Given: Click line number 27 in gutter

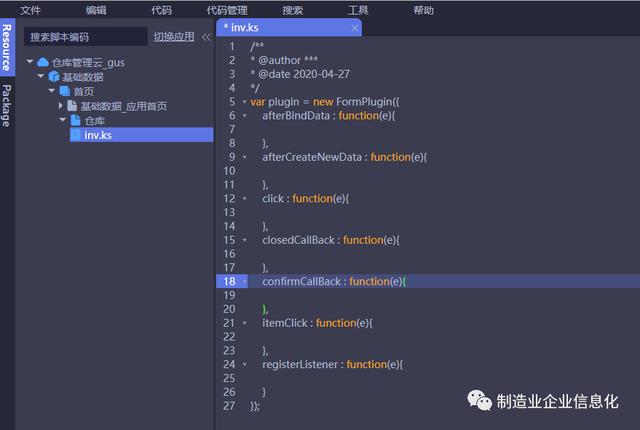Looking at the screenshot, I should click(x=229, y=406).
